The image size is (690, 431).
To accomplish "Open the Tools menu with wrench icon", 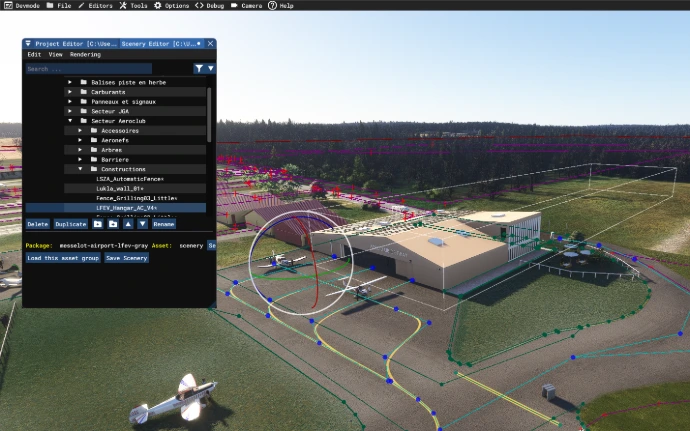I will click(x=133, y=5).
